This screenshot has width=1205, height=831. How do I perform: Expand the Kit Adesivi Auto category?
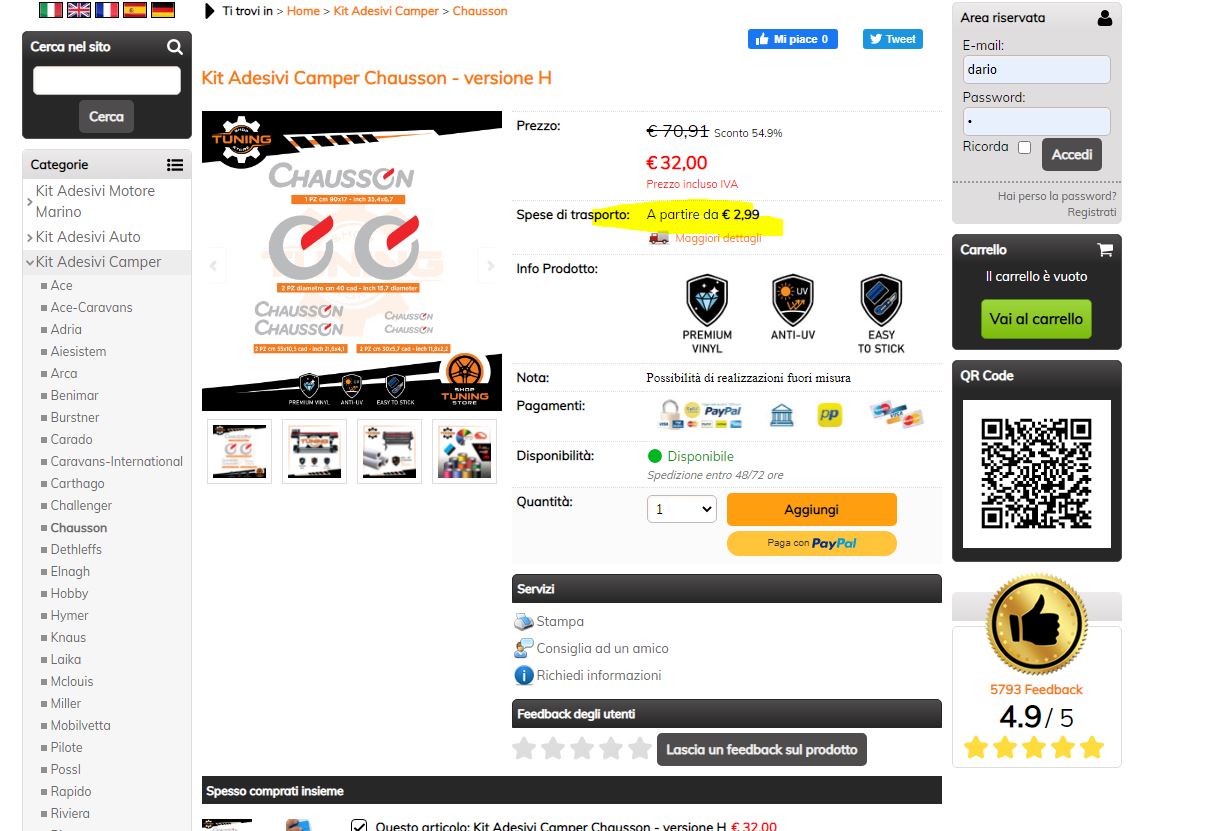point(30,237)
